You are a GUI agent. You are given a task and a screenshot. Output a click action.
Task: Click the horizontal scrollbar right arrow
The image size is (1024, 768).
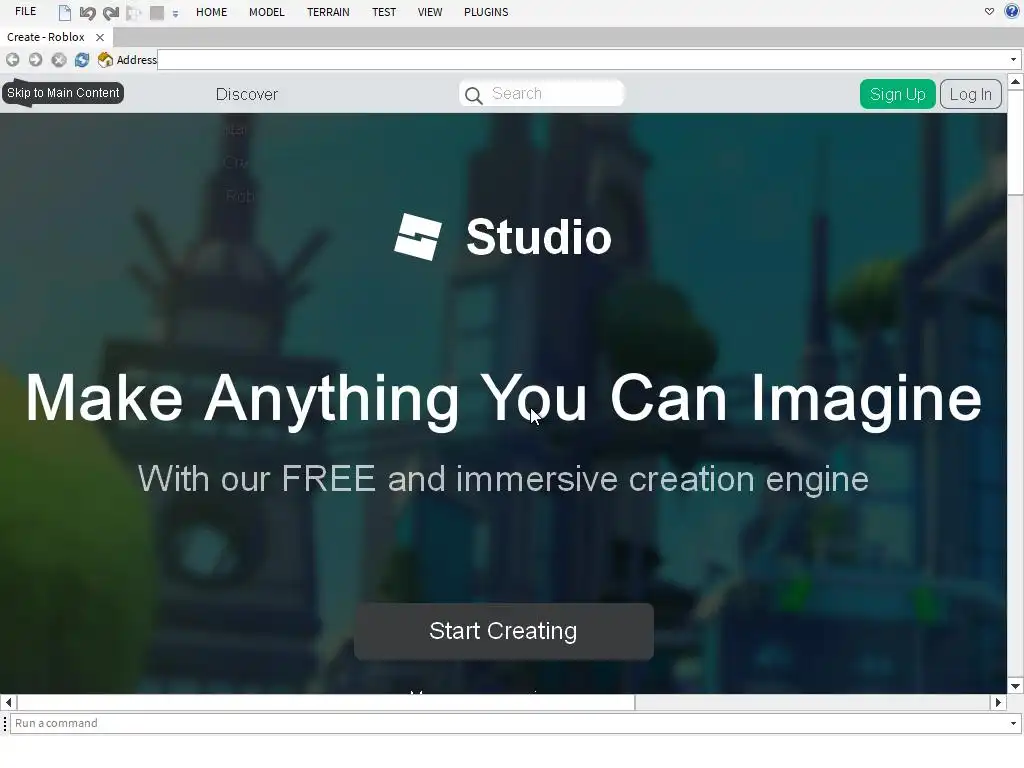(998, 702)
